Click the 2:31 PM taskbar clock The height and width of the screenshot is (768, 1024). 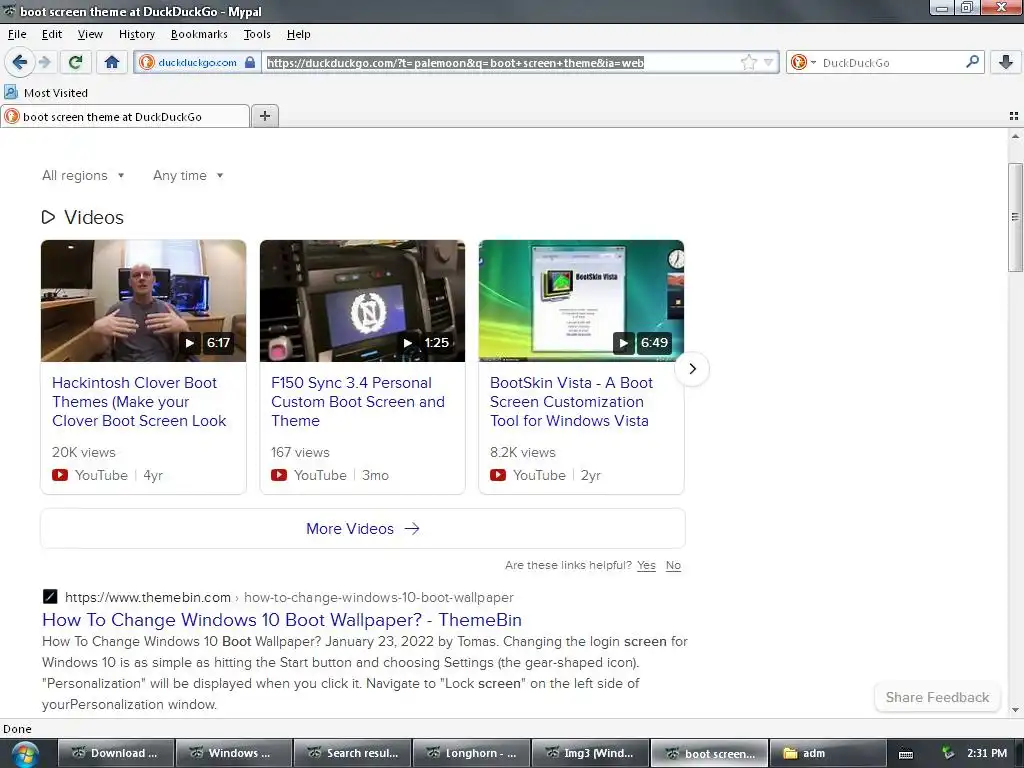point(987,754)
